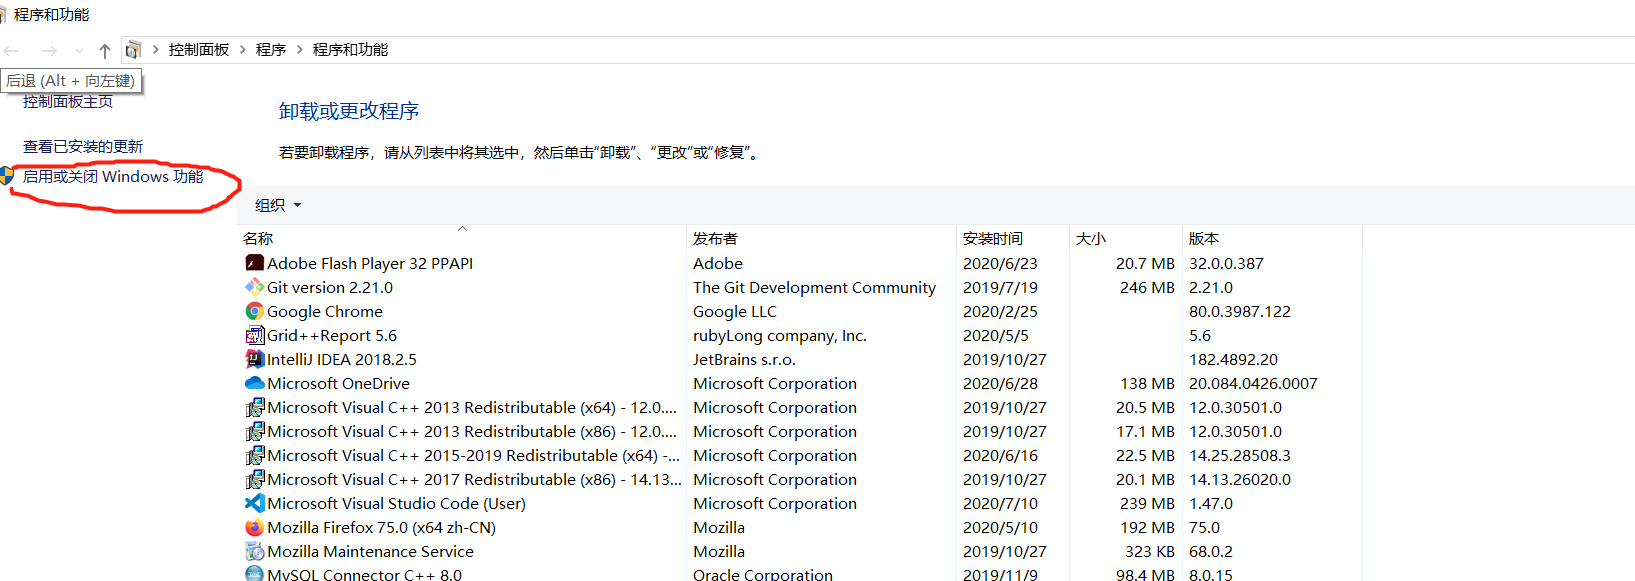Expand chevron after 控制面板 breadcrumb
Viewport: 1635px width, 581px height.
click(x=242, y=49)
